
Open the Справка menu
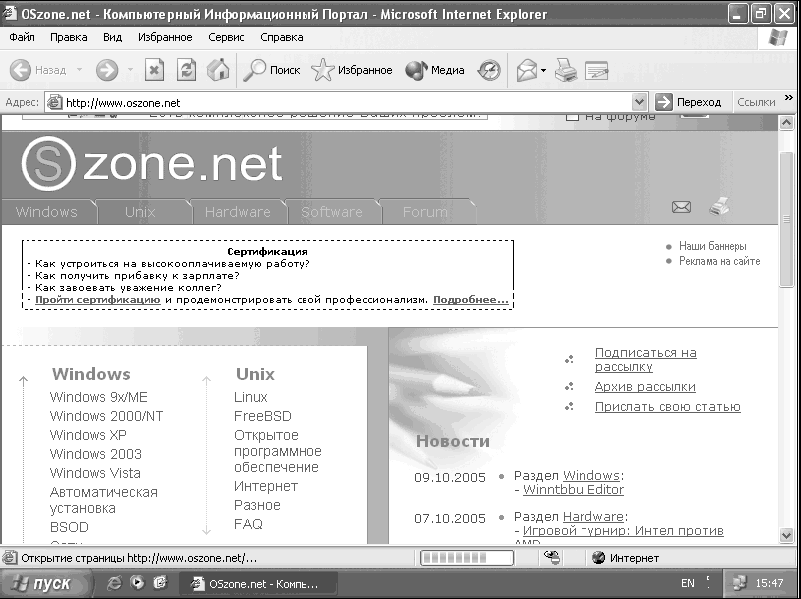(281, 37)
